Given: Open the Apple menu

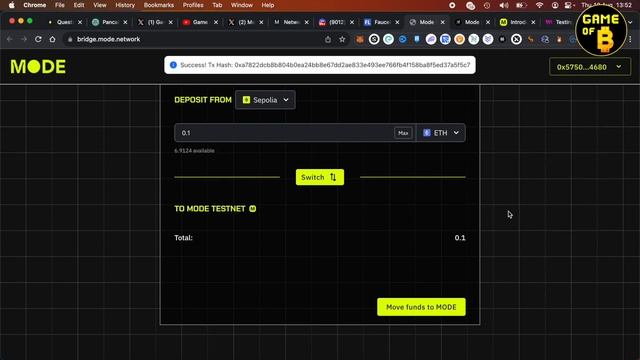Looking at the screenshot, I should point(11,5).
